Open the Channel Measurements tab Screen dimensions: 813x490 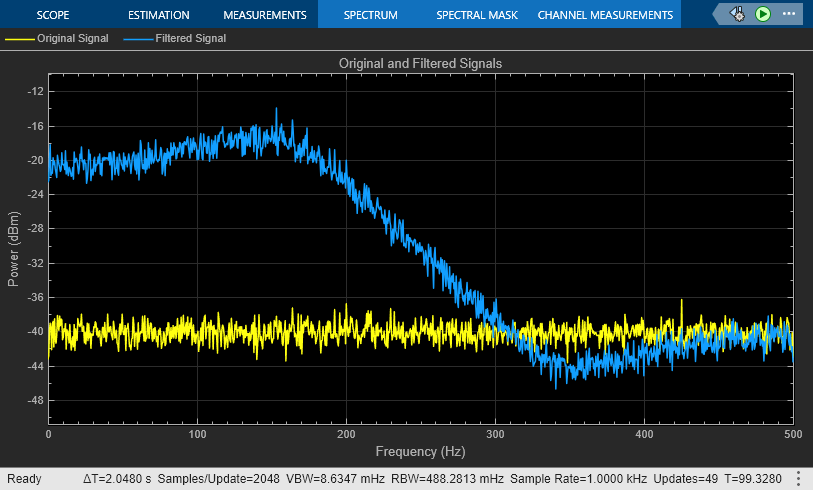[605, 15]
